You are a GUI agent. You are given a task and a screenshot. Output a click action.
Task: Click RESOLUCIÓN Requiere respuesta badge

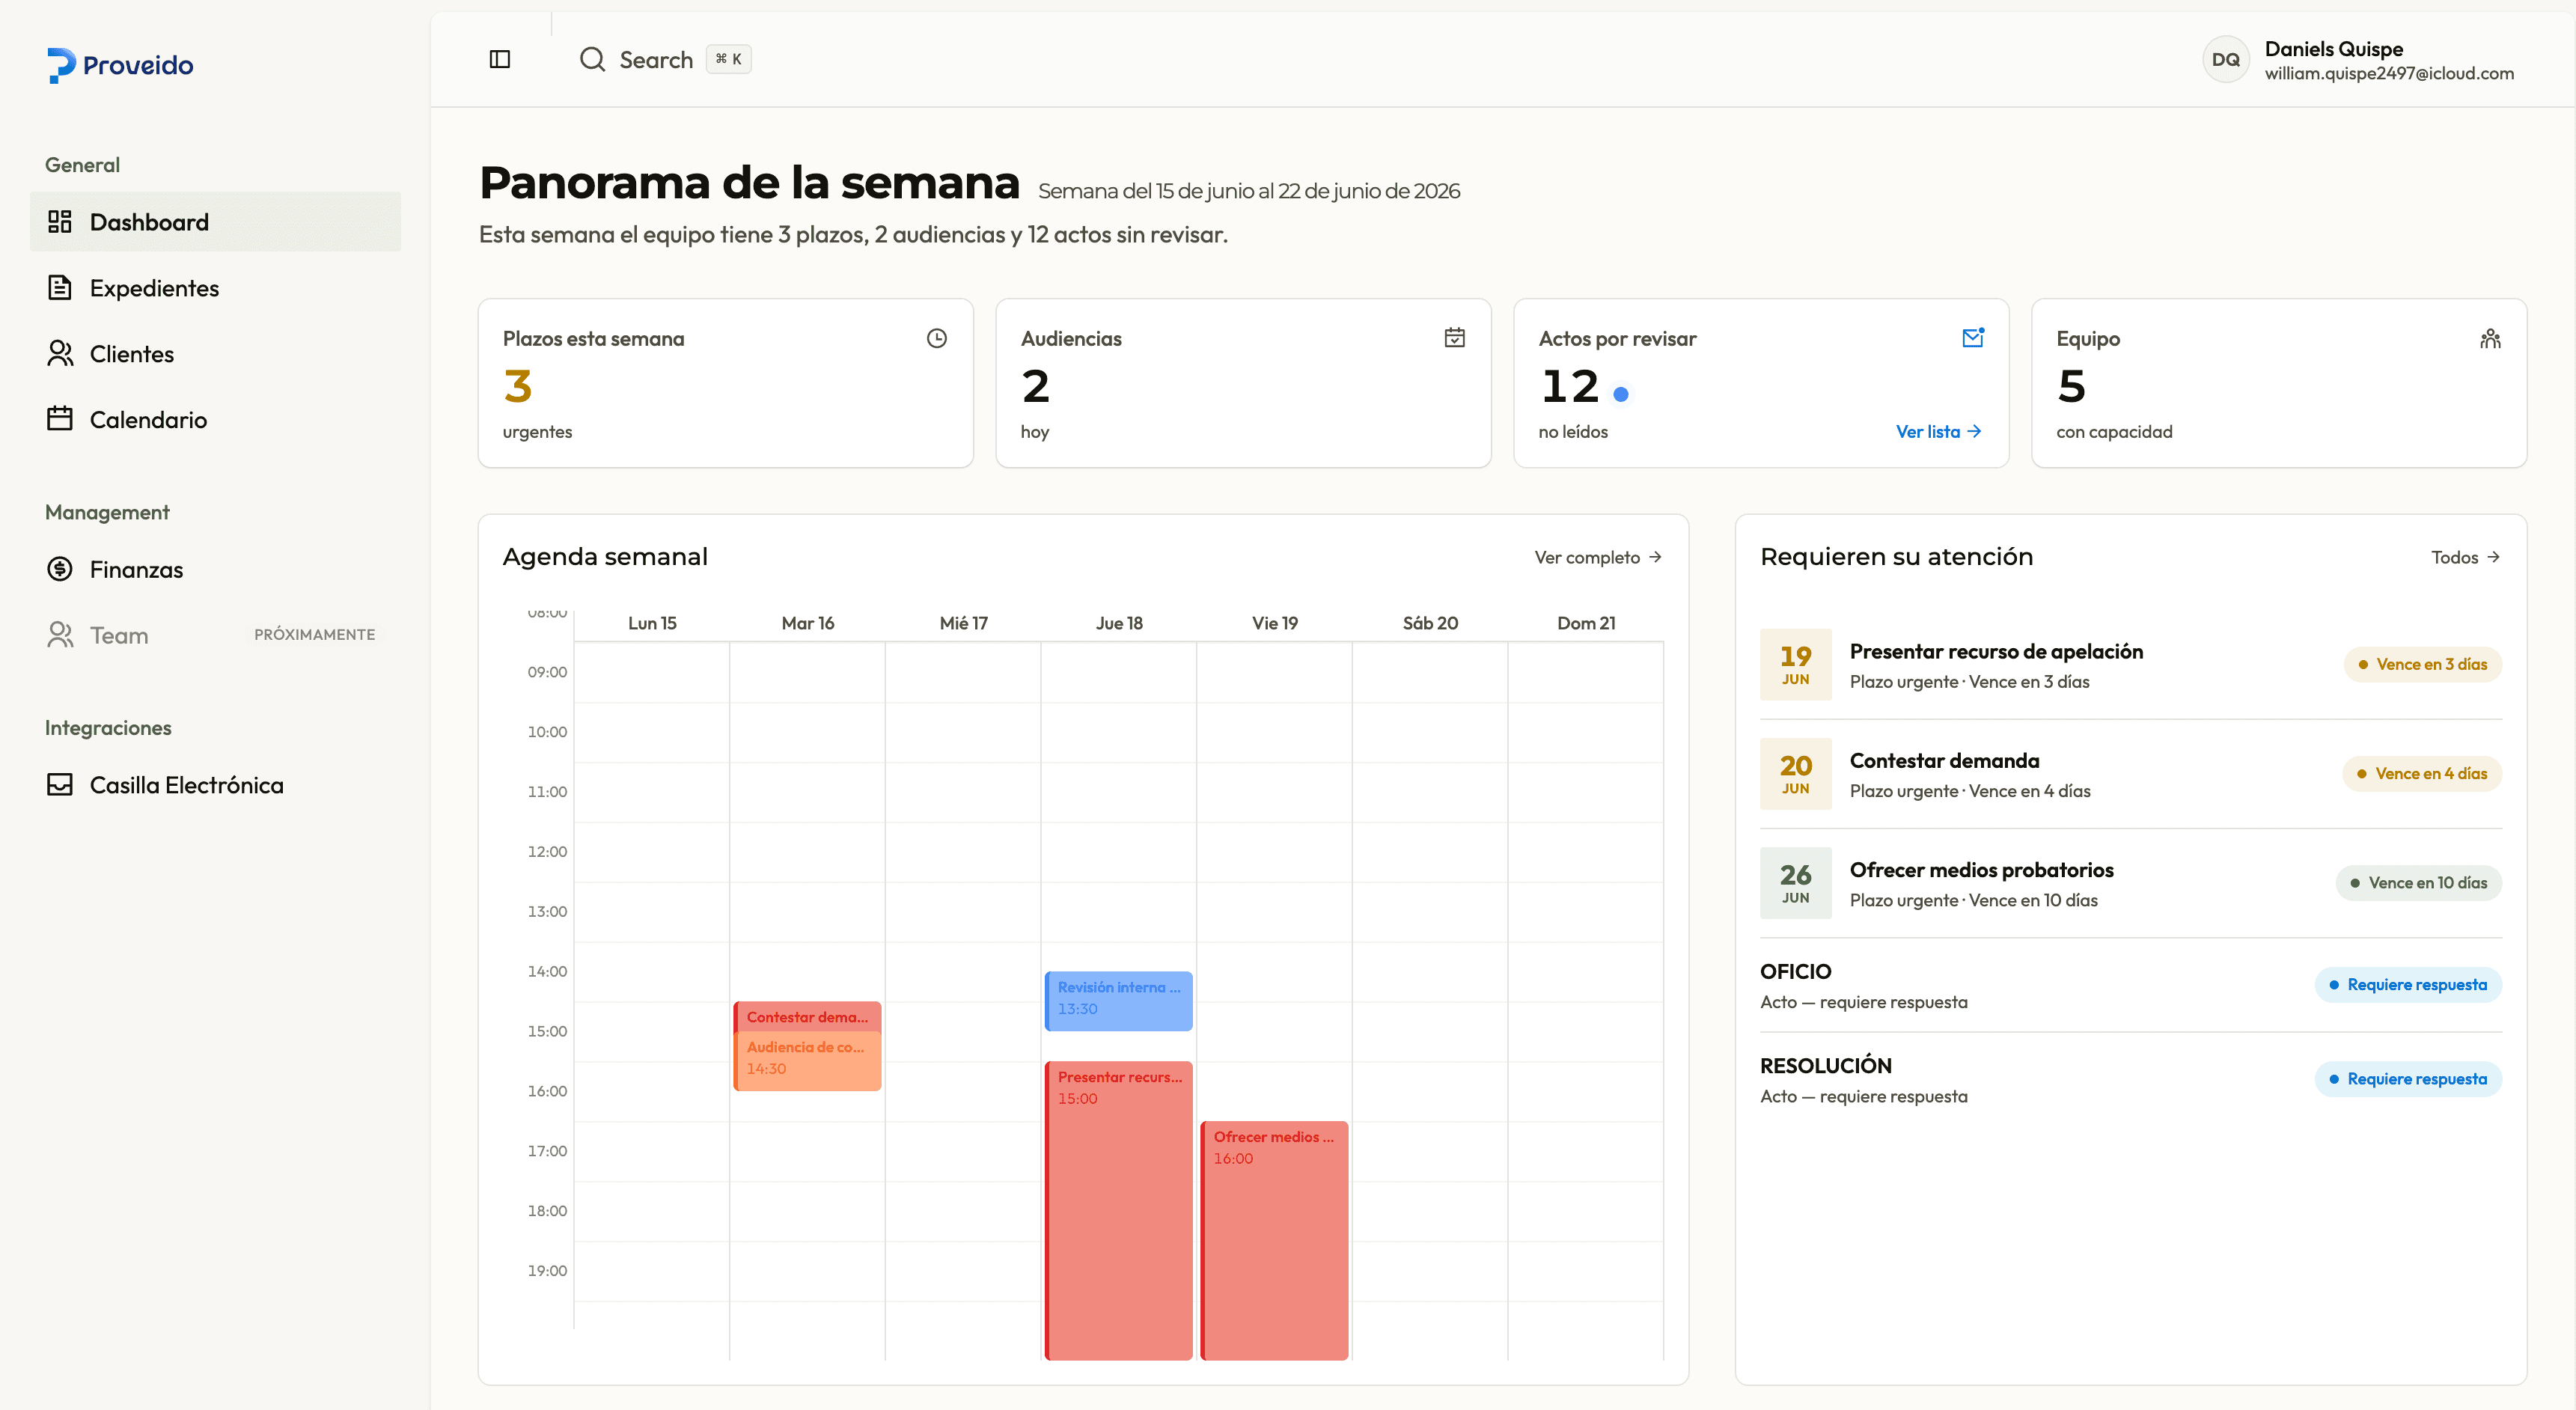(x=2408, y=1079)
